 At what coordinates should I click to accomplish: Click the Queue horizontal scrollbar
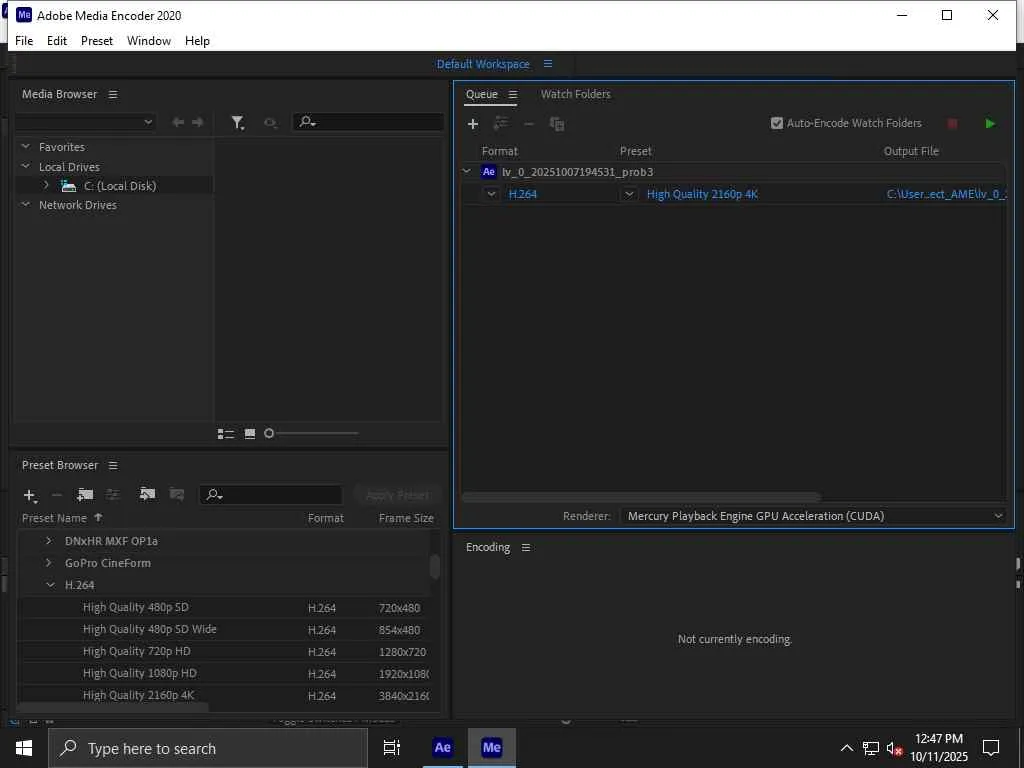click(x=640, y=497)
